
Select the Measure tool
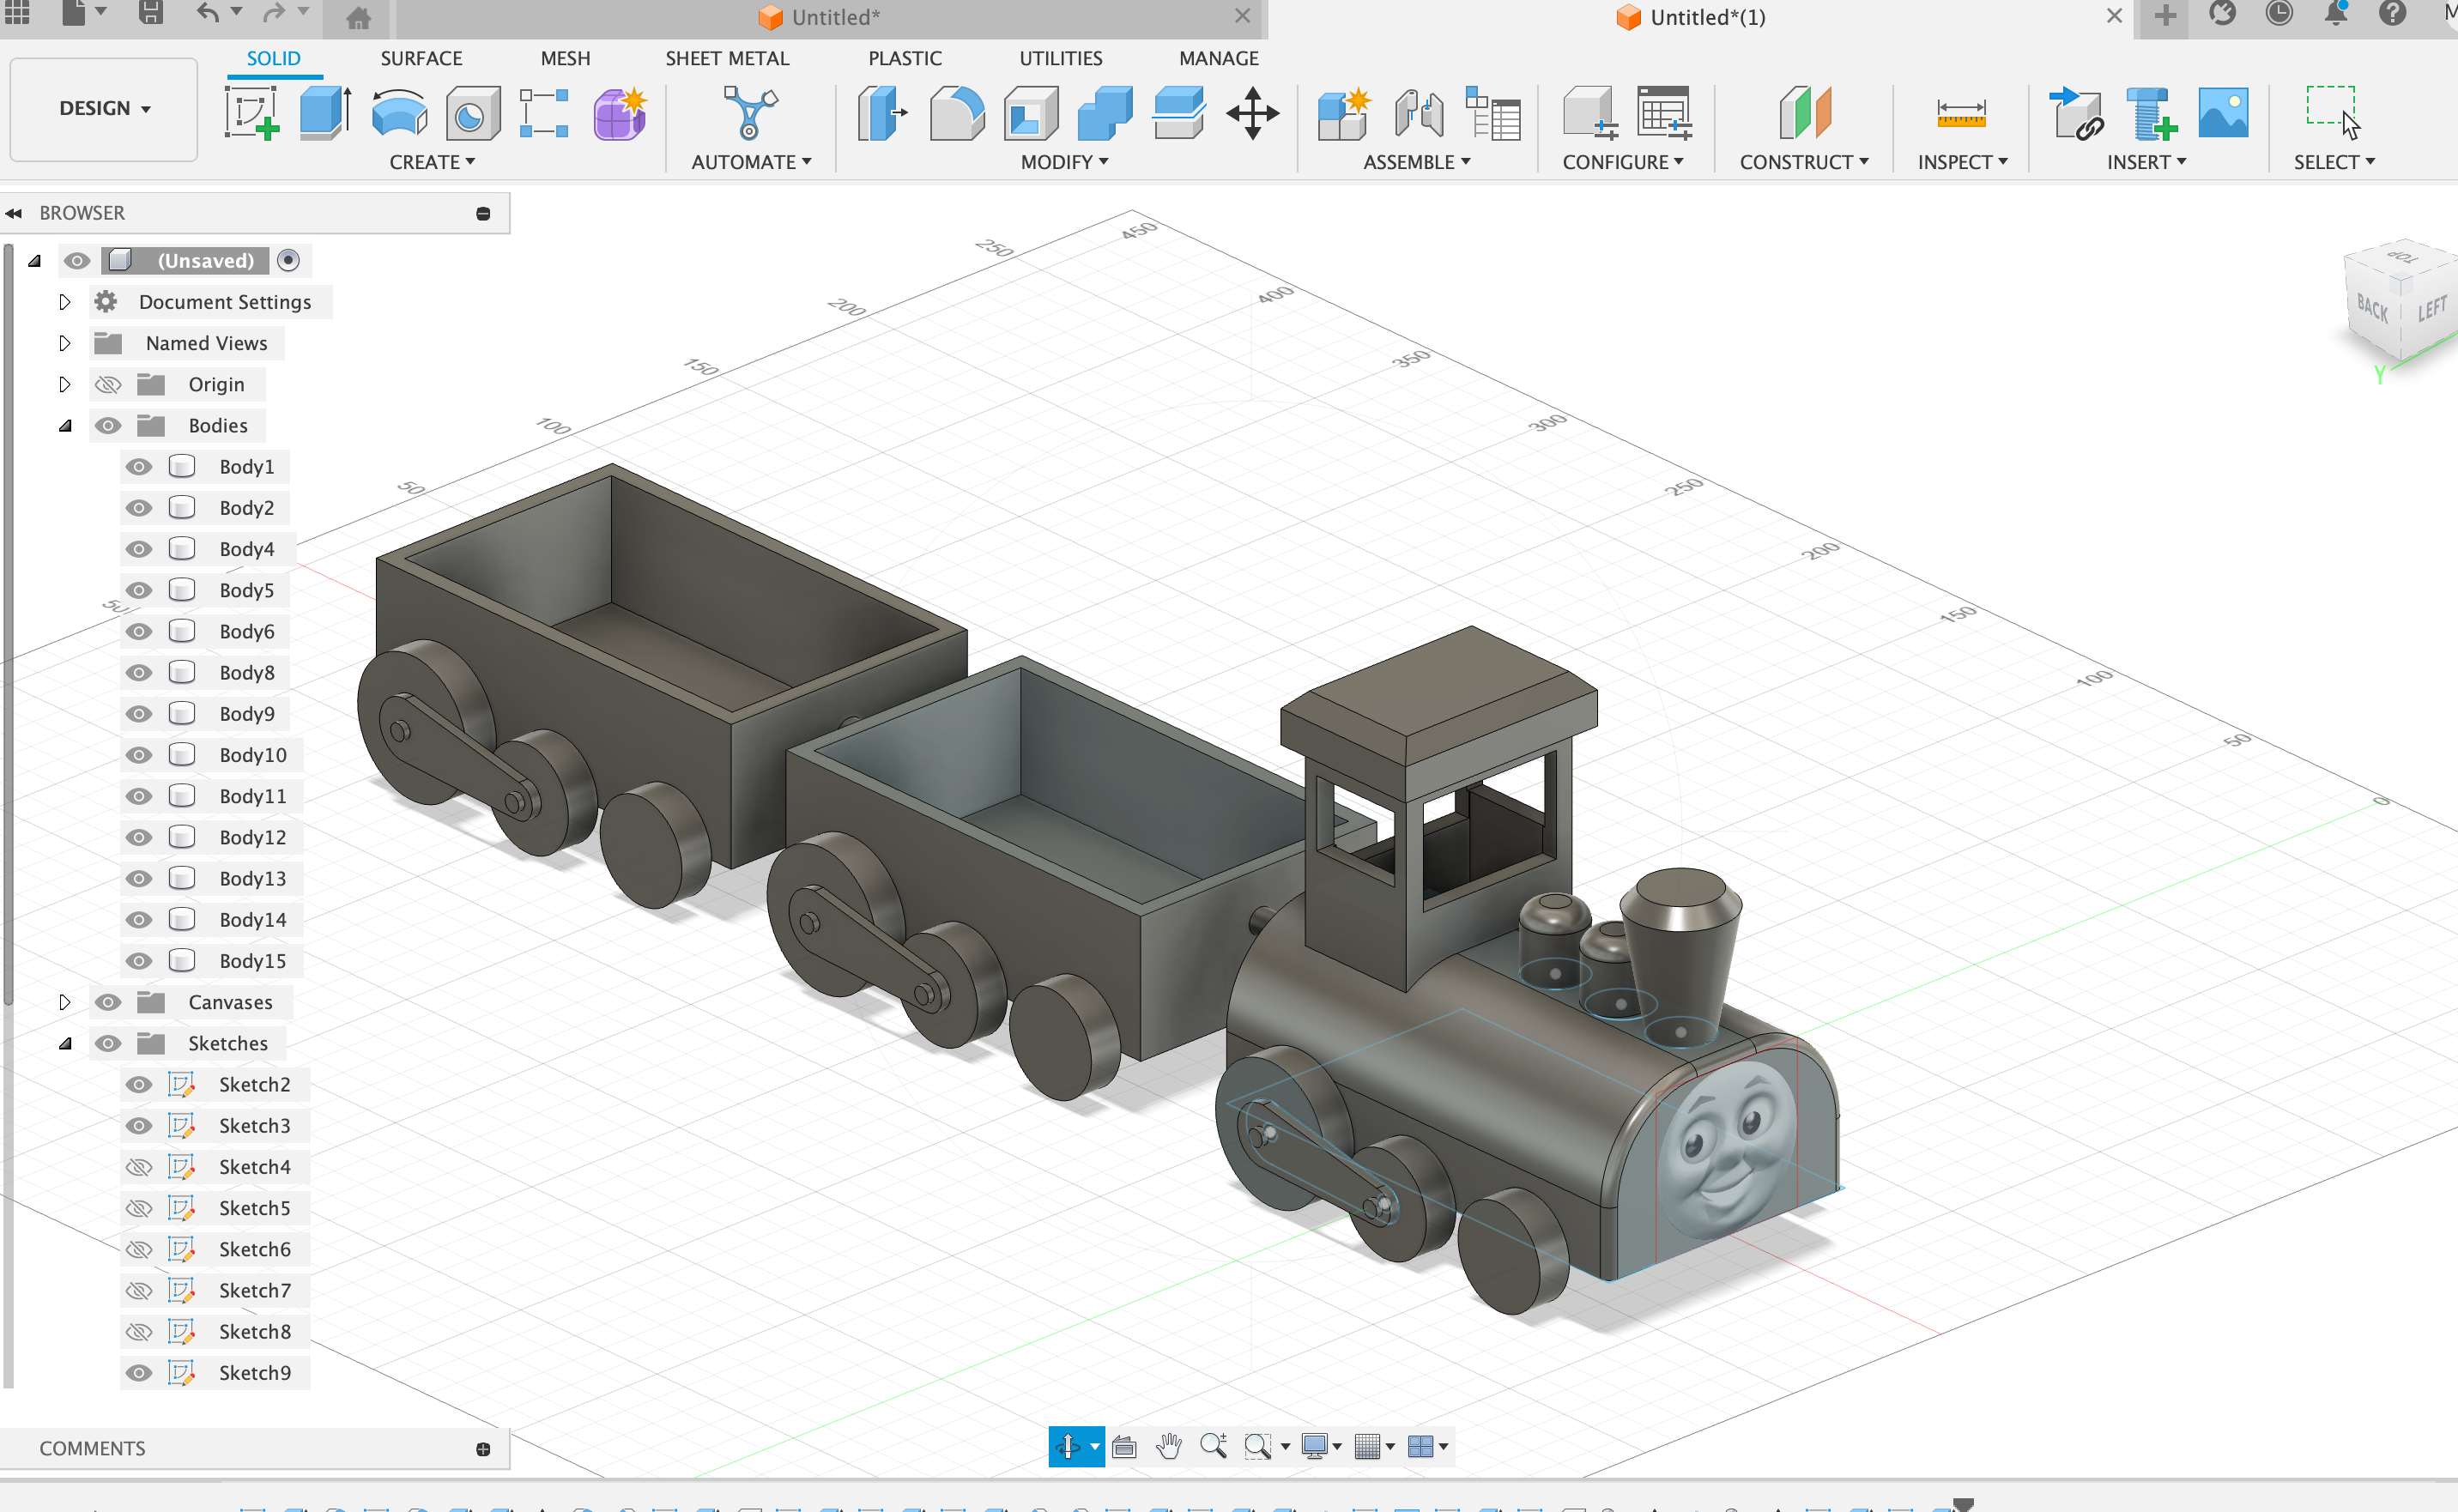(1961, 113)
